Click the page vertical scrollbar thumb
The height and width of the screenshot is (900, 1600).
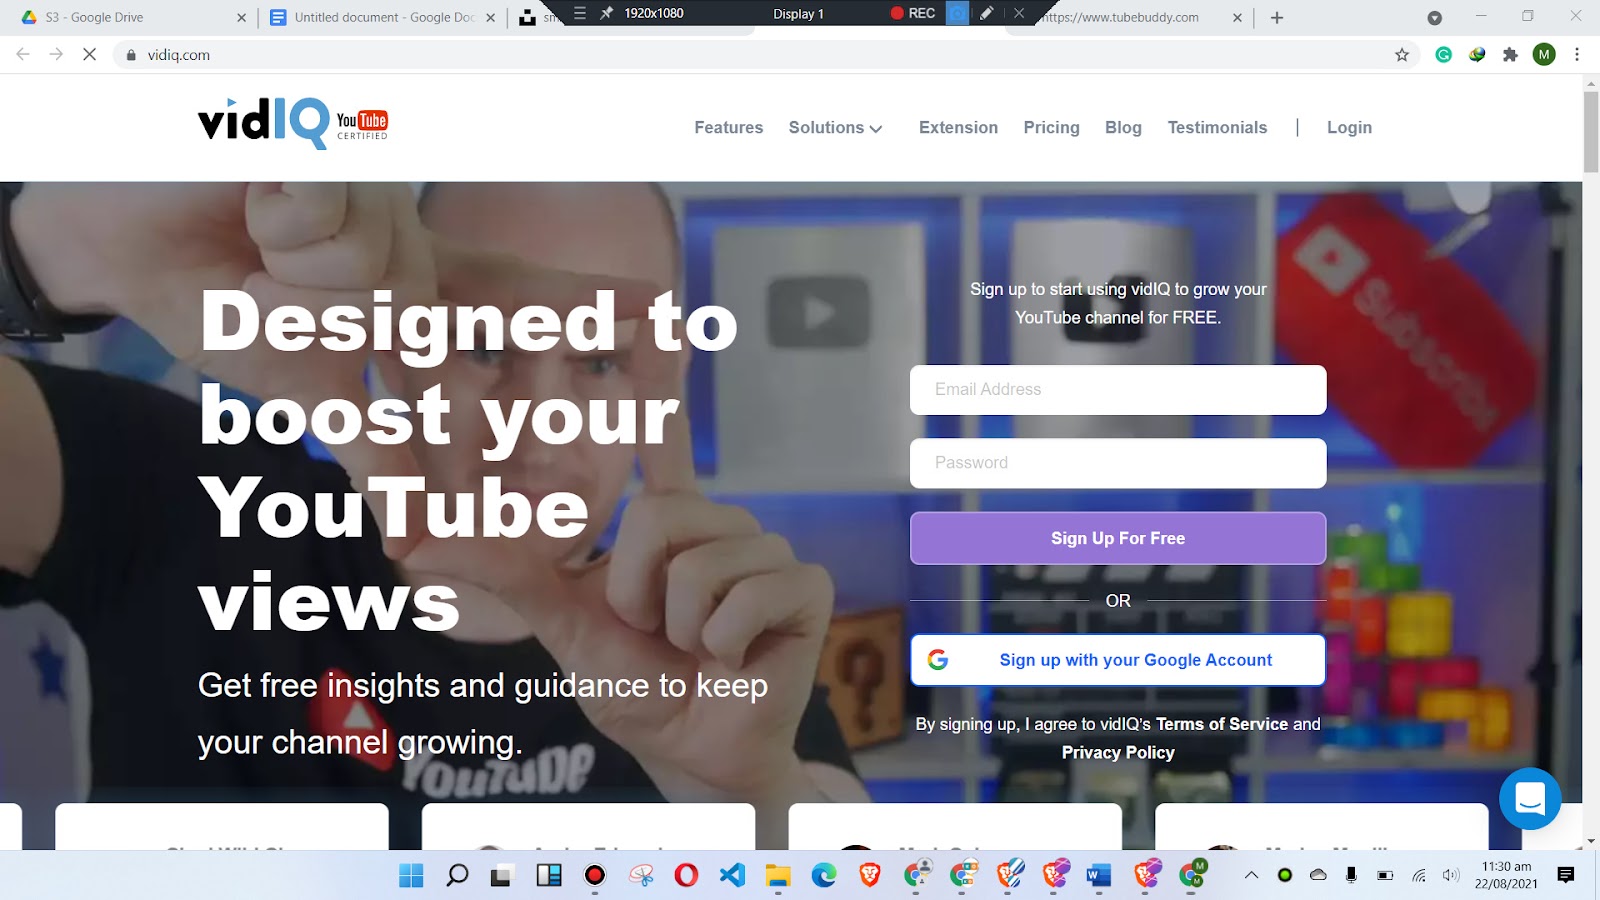(x=1591, y=133)
